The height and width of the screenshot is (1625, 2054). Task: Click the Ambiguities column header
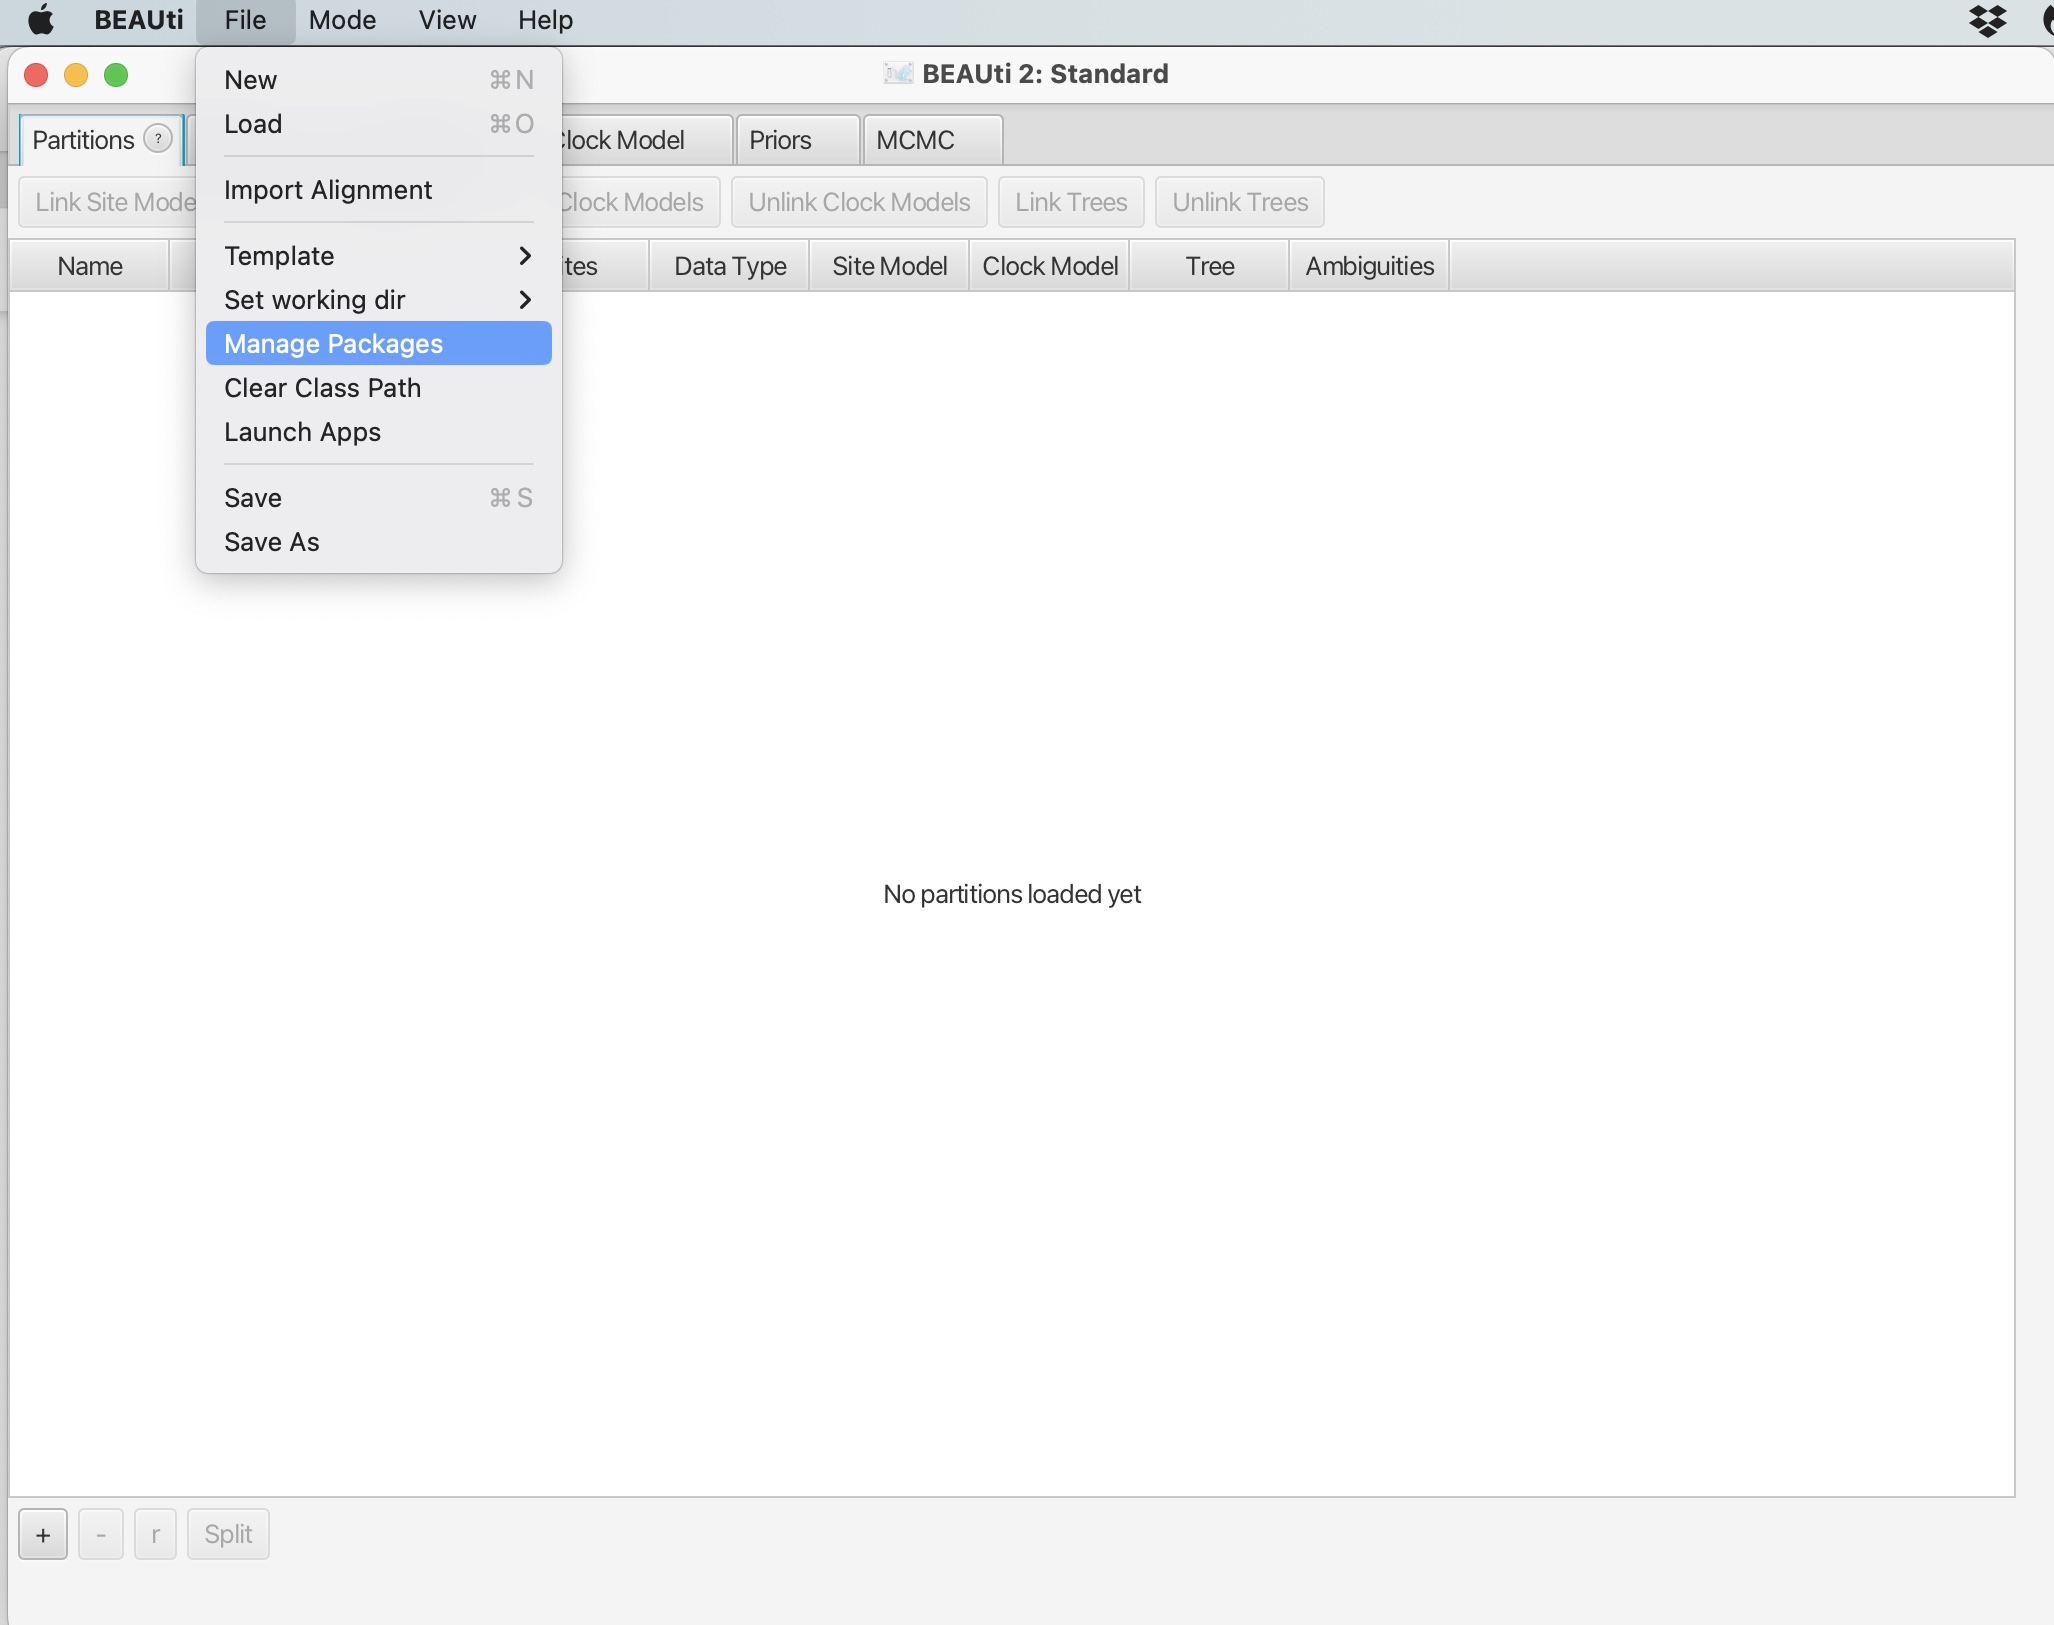tap(1368, 266)
